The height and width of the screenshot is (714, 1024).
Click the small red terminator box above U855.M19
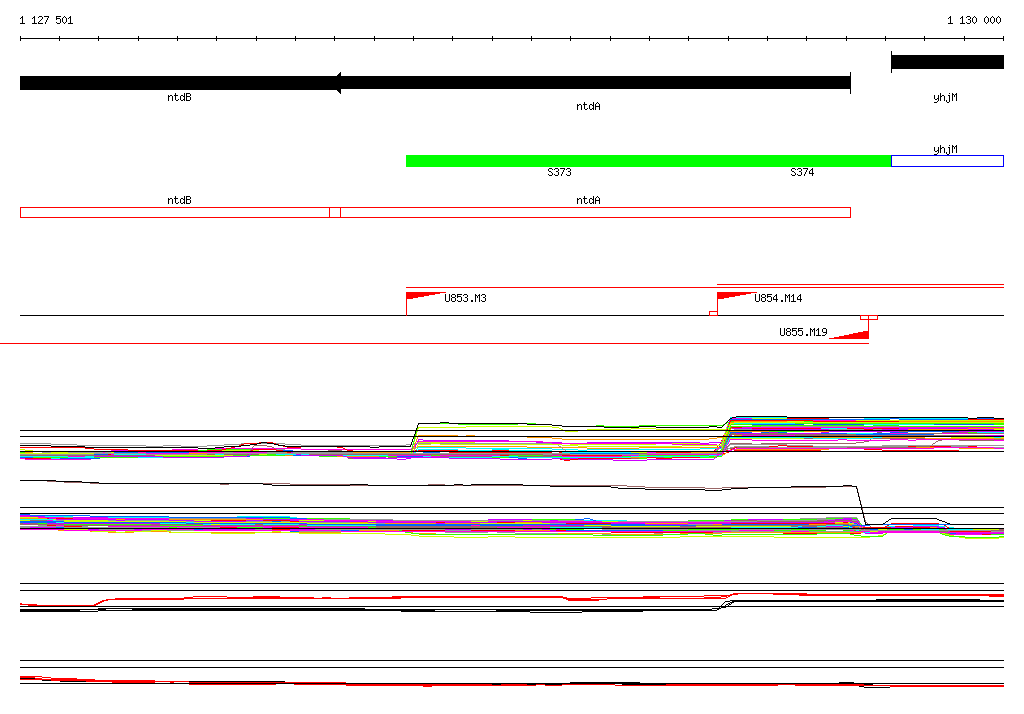click(x=869, y=317)
